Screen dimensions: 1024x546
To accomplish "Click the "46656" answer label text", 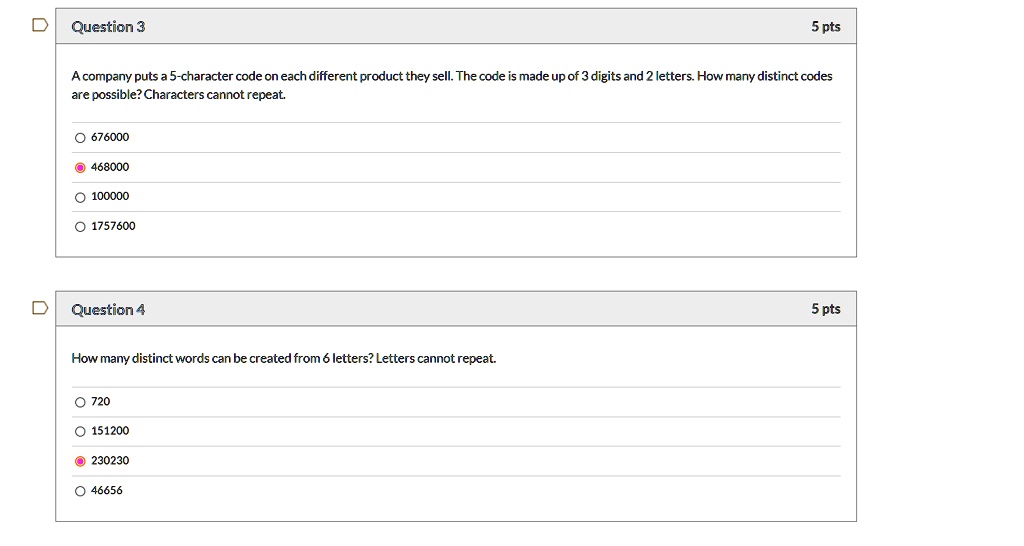I will click(x=107, y=491).
